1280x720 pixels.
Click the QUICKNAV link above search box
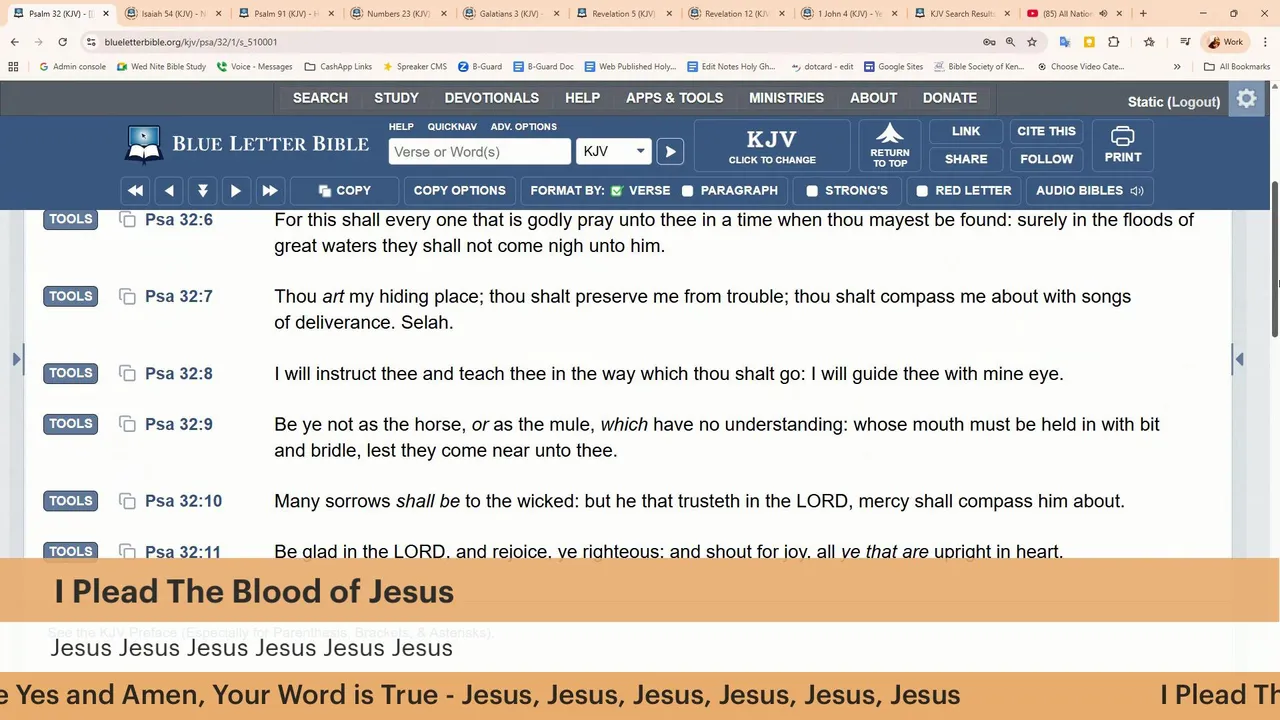[x=452, y=127]
